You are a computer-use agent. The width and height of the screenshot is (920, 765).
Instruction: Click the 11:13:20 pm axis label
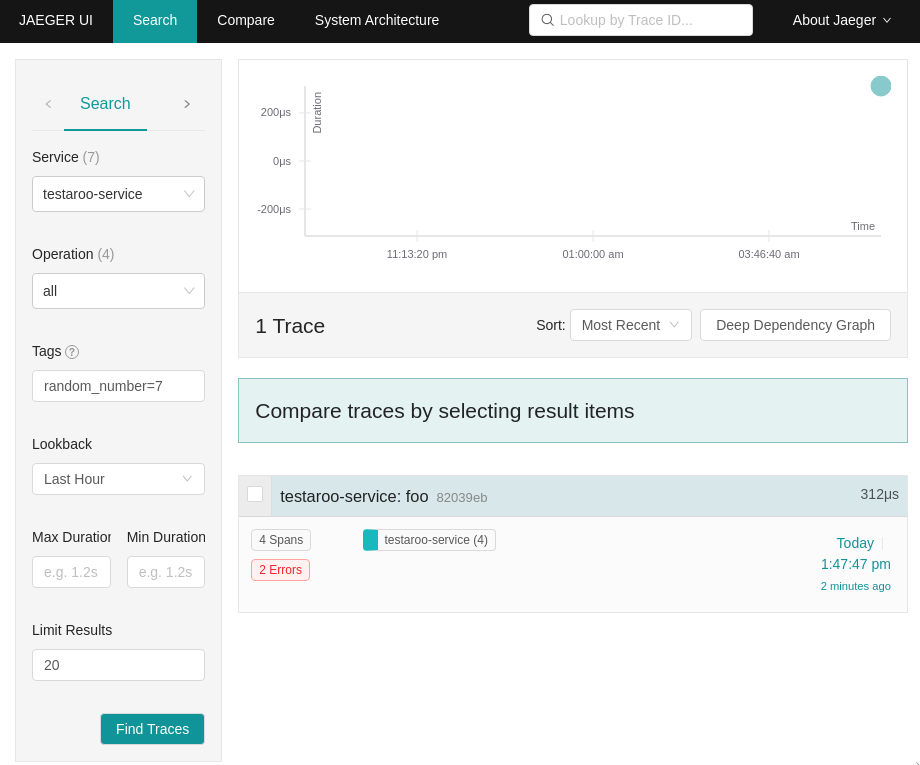pos(417,254)
